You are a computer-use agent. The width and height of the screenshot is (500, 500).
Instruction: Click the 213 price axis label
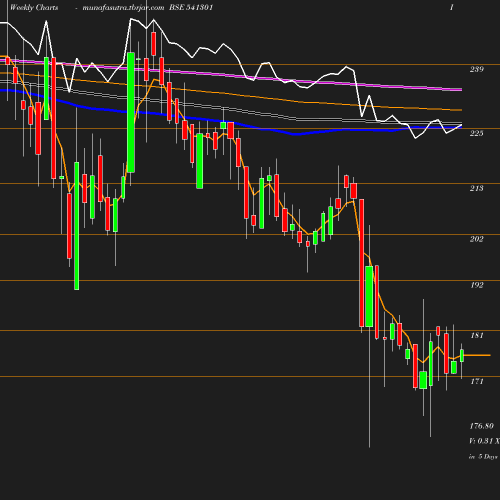click(476, 188)
